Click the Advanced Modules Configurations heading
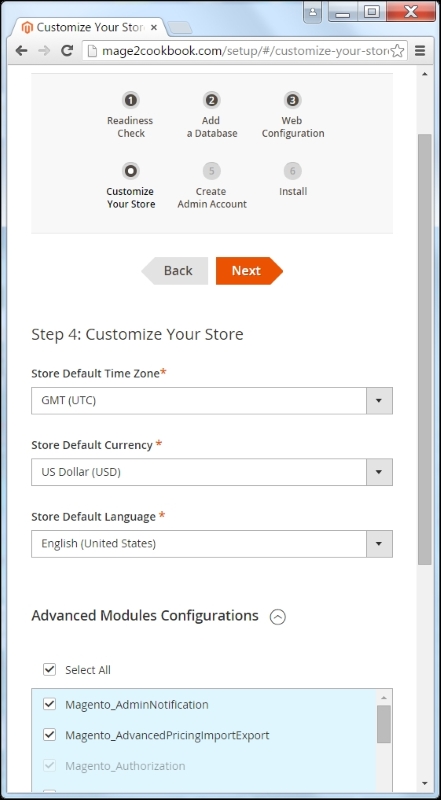The image size is (441, 800). (145, 616)
